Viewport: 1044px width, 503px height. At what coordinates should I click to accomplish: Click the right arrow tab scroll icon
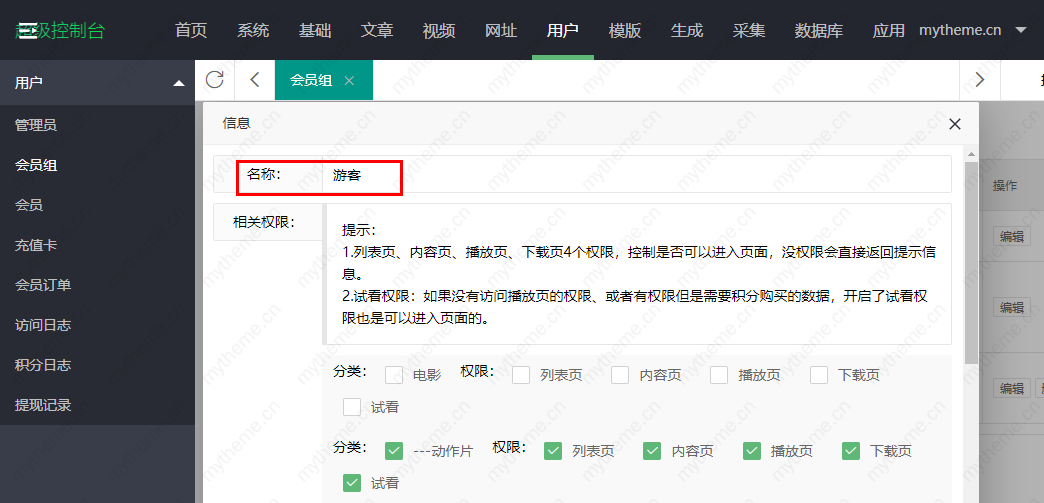[979, 80]
